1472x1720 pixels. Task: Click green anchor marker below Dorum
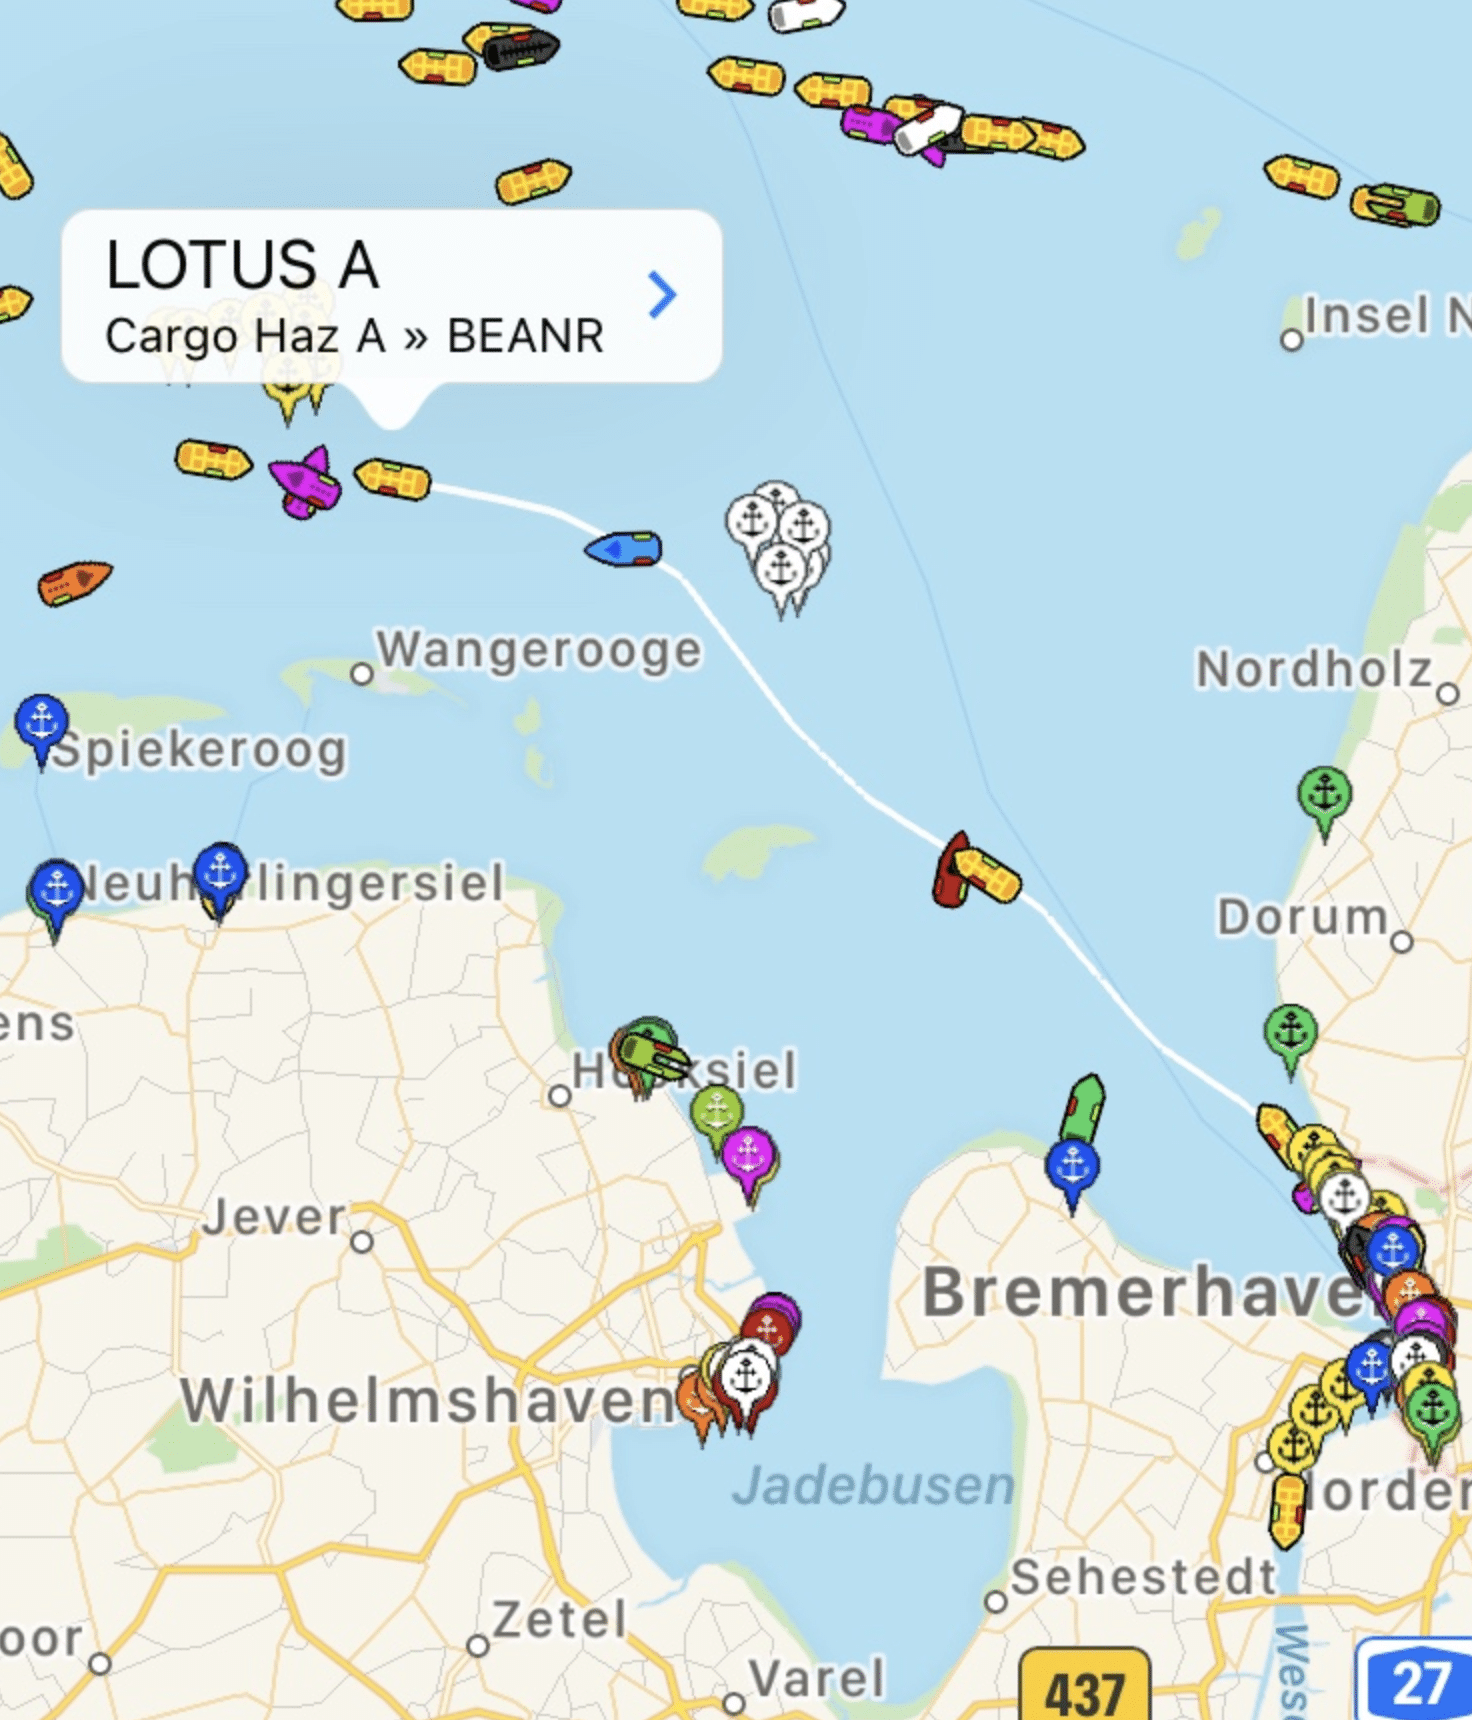click(1291, 1038)
